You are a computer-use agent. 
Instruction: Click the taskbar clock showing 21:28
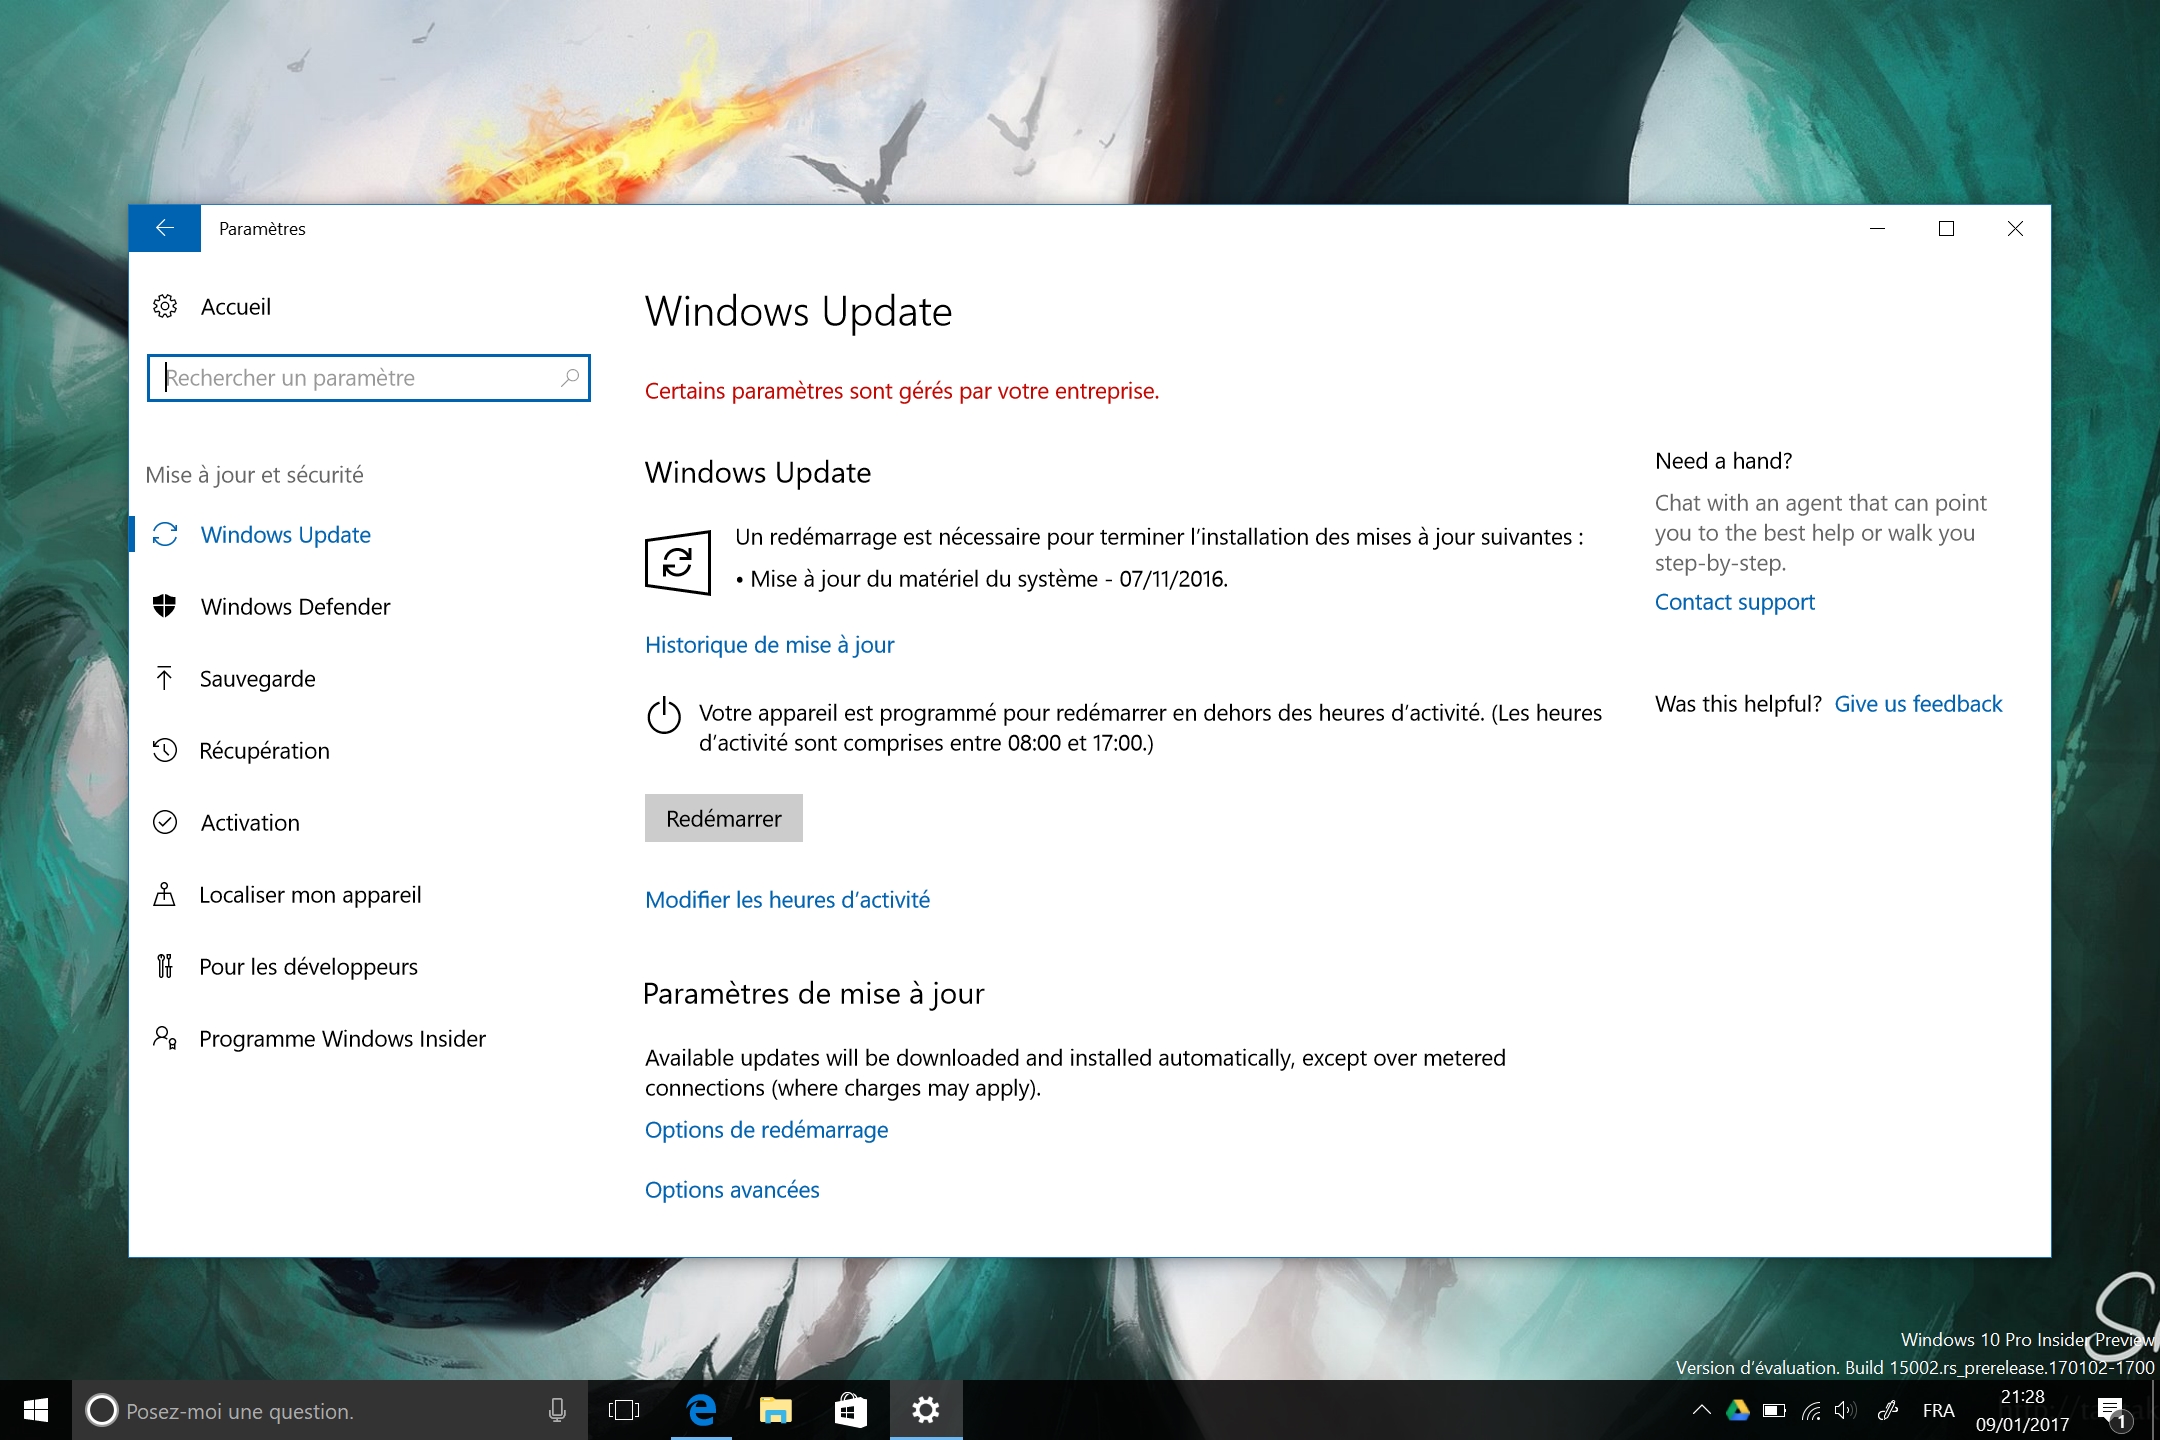click(x=2022, y=1411)
